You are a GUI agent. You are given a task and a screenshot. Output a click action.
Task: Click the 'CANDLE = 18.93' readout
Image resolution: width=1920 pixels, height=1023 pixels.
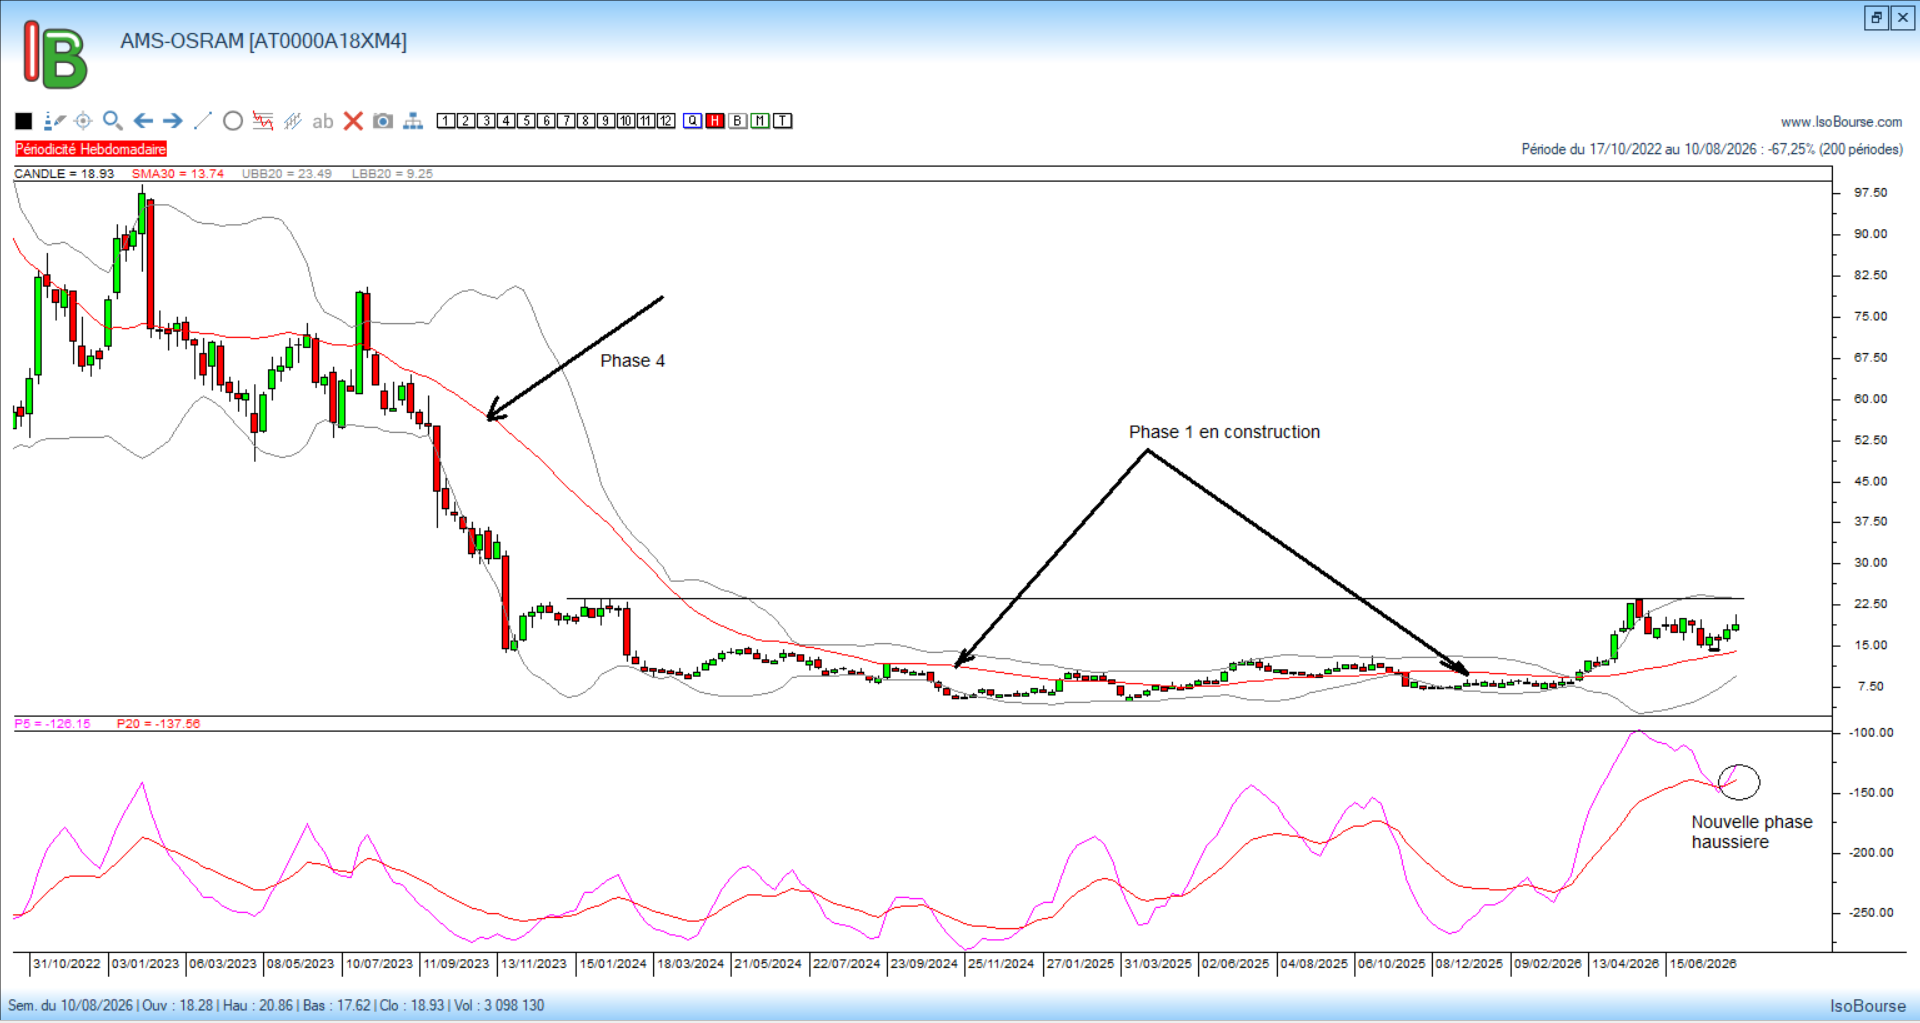click(64, 174)
